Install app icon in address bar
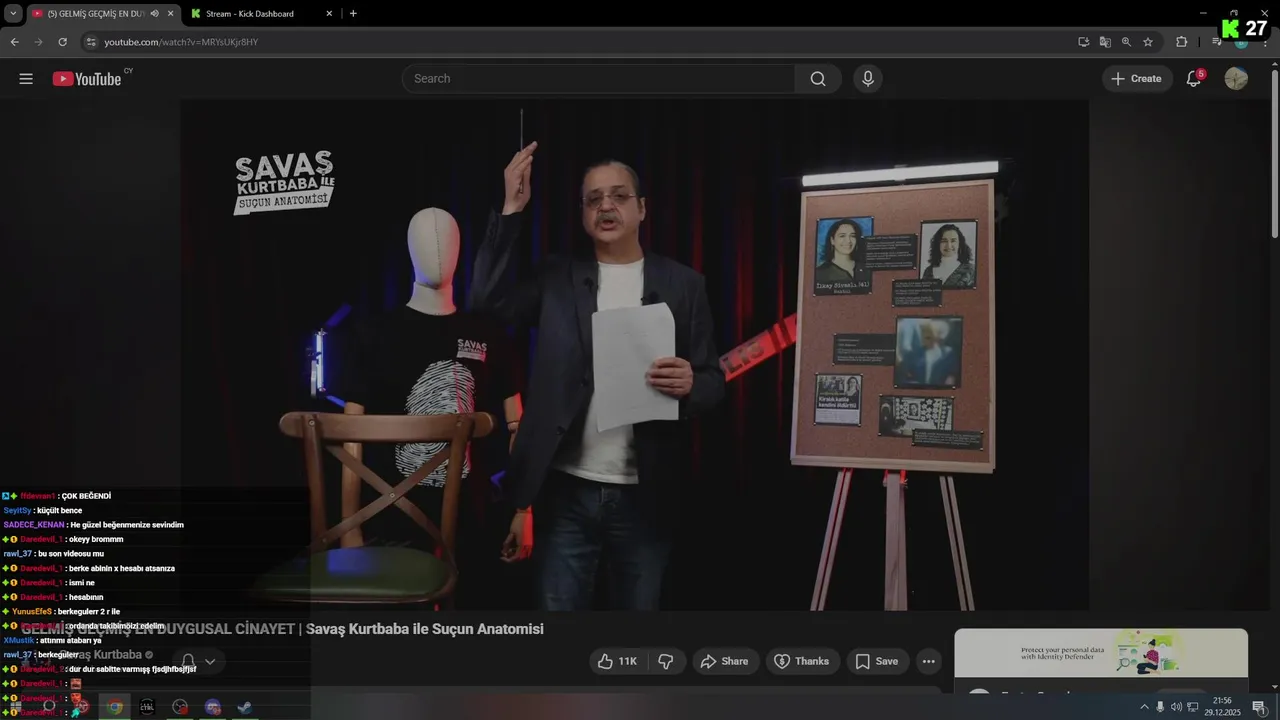The width and height of the screenshot is (1280, 720). 1083,42
